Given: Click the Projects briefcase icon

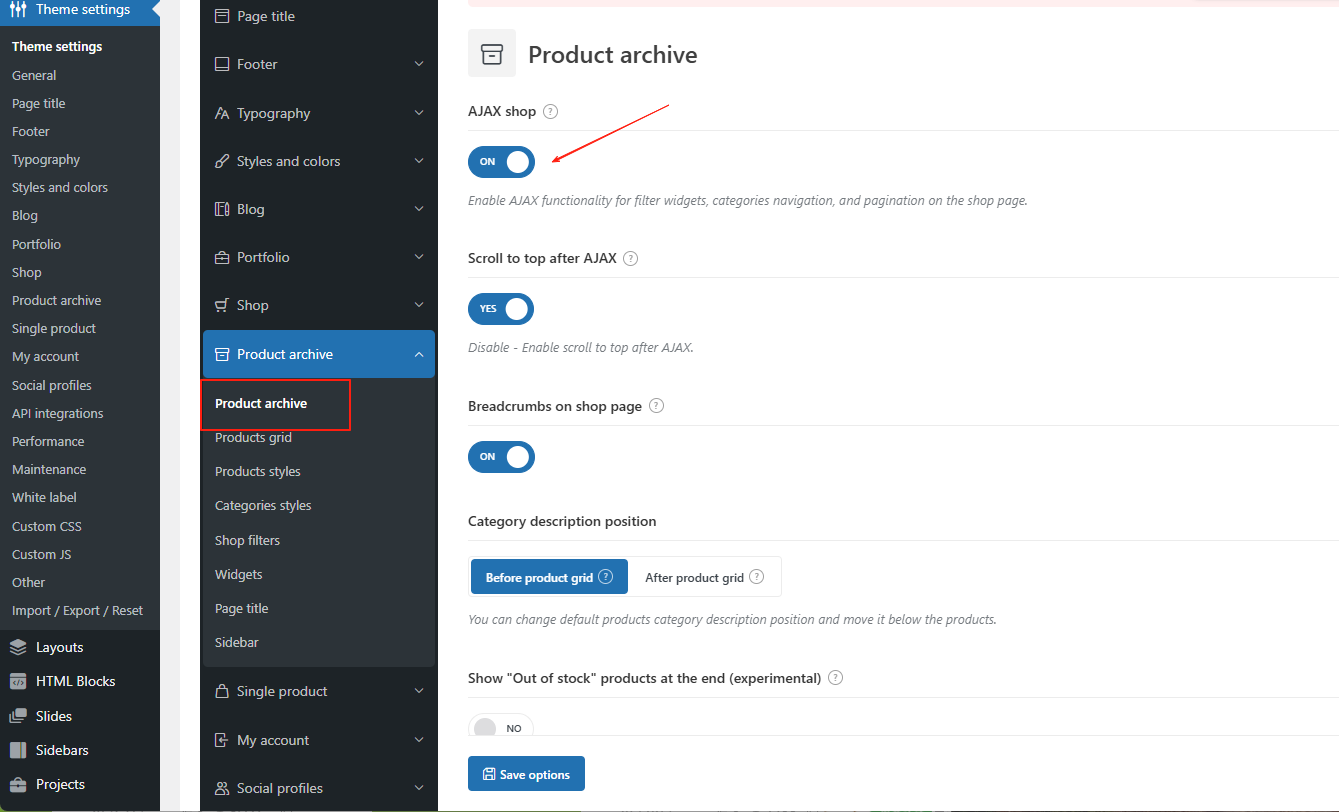Looking at the screenshot, I should (18, 784).
